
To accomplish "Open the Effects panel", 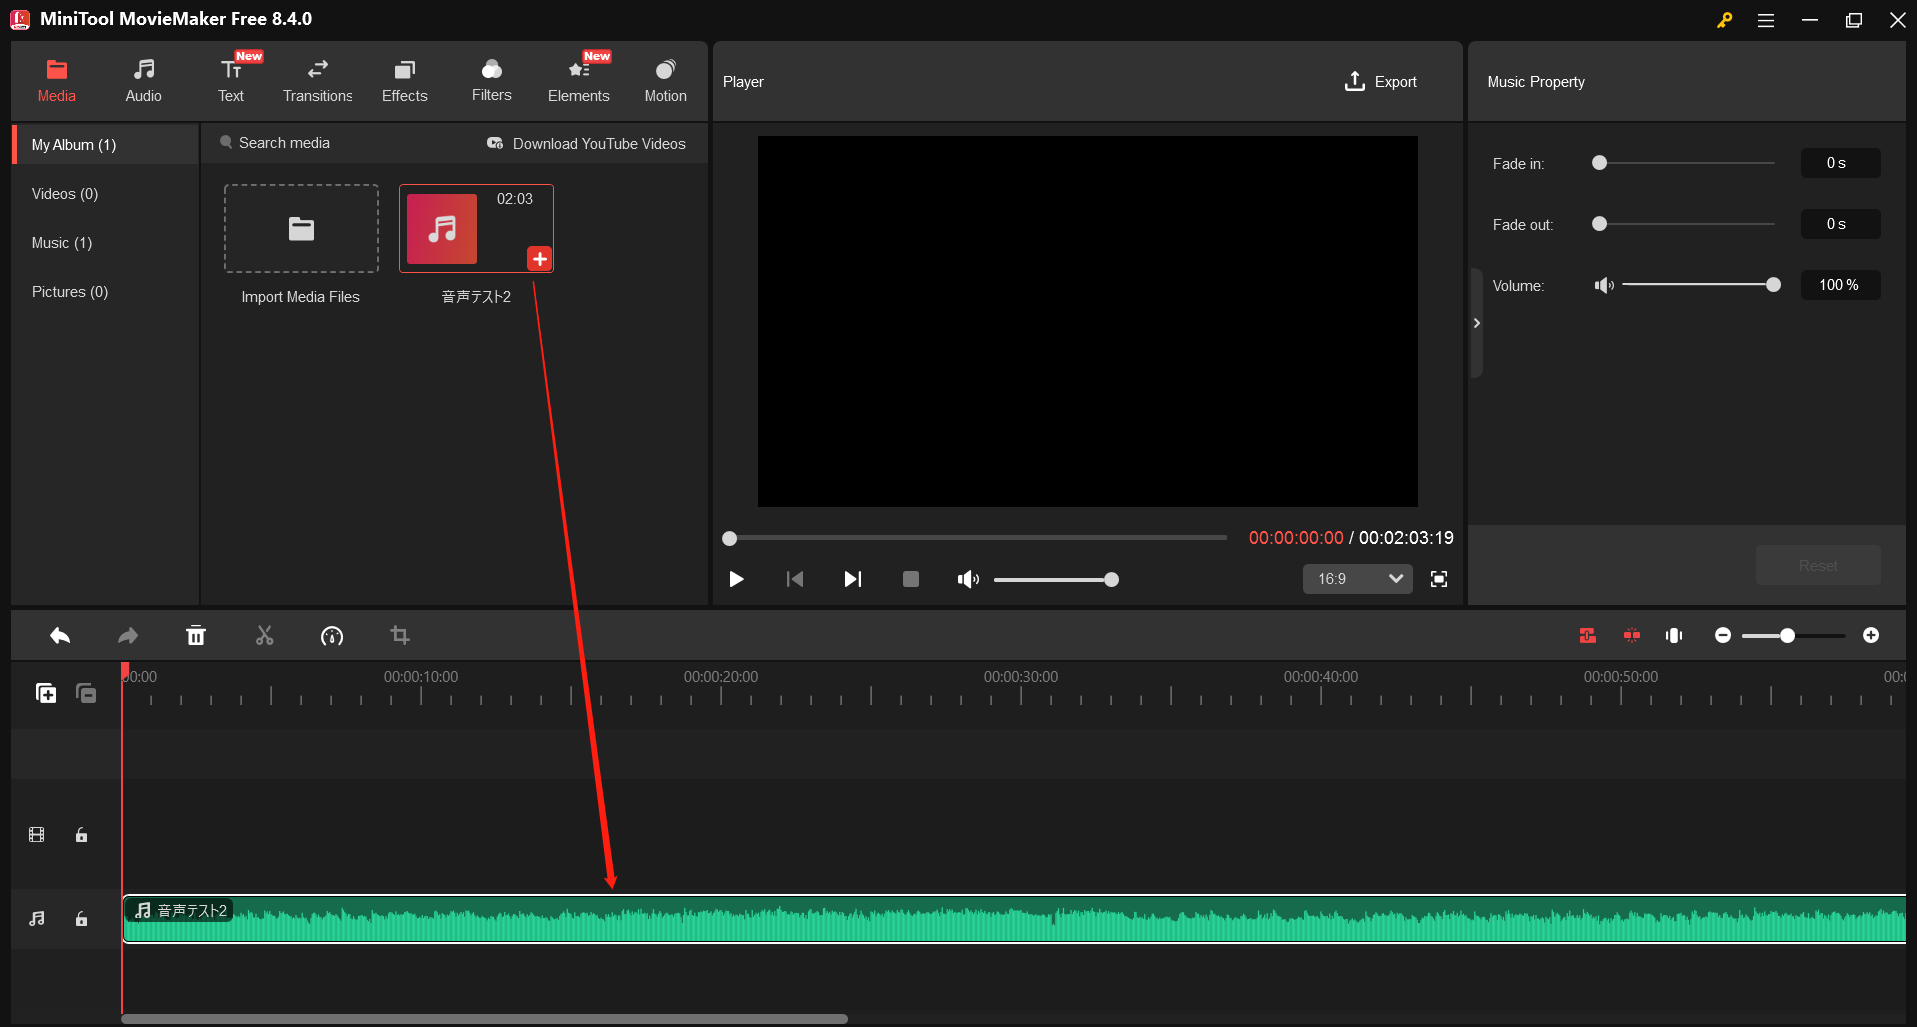I will pyautogui.click(x=404, y=80).
